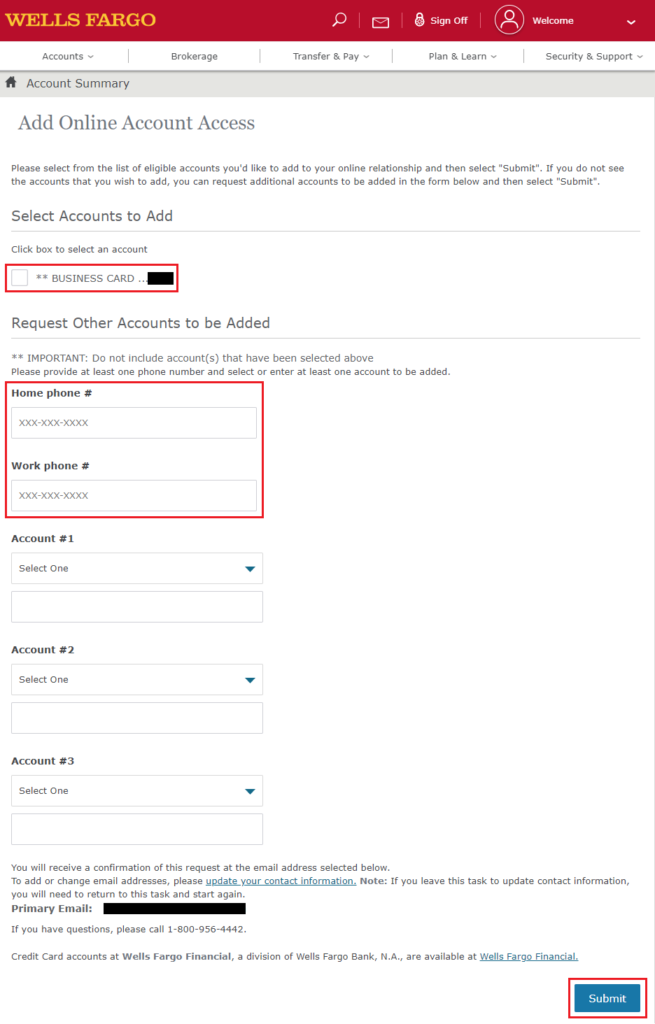This screenshot has height=1024, width=655.
Task: Click Request Other Accounts to be Added heading
Action: point(140,323)
